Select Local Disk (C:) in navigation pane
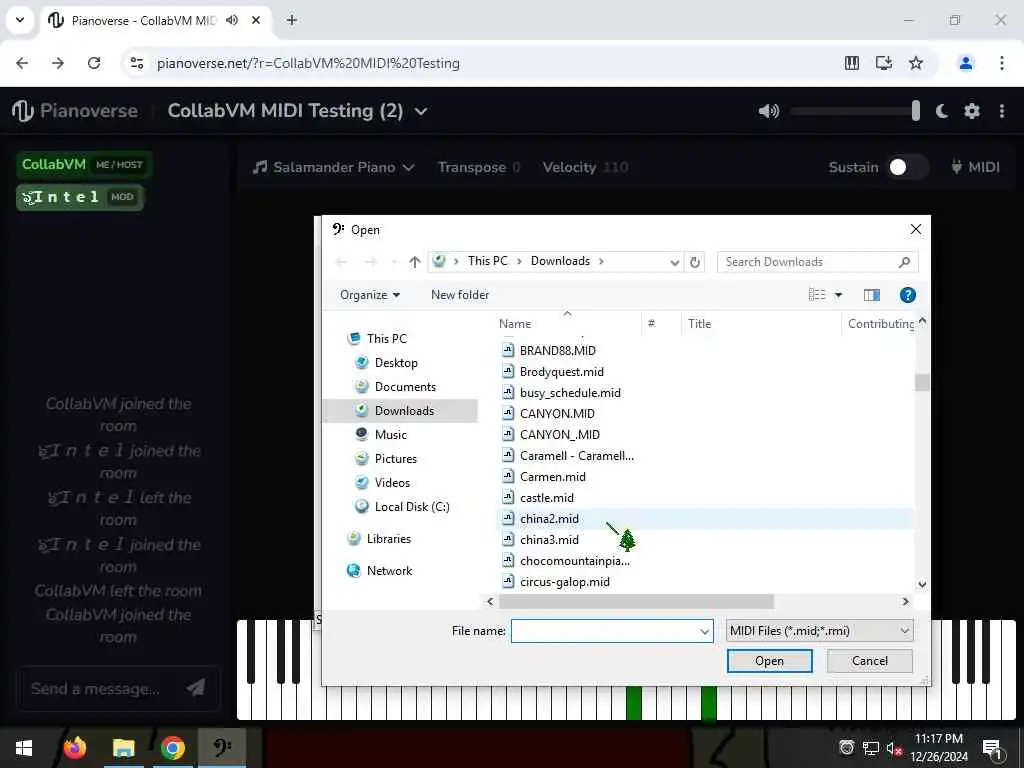The width and height of the screenshot is (1024, 768). 411,507
